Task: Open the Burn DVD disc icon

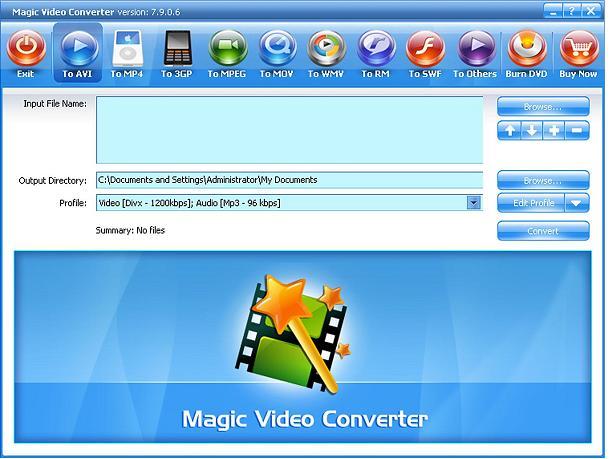Action: pos(527,48)
